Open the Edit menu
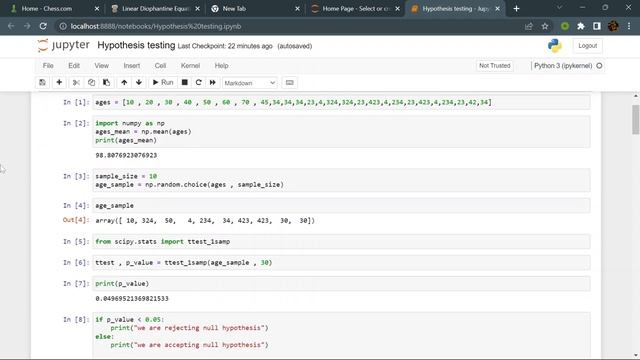This screenshot has width=640, height=360. click(x=74, y=66)
